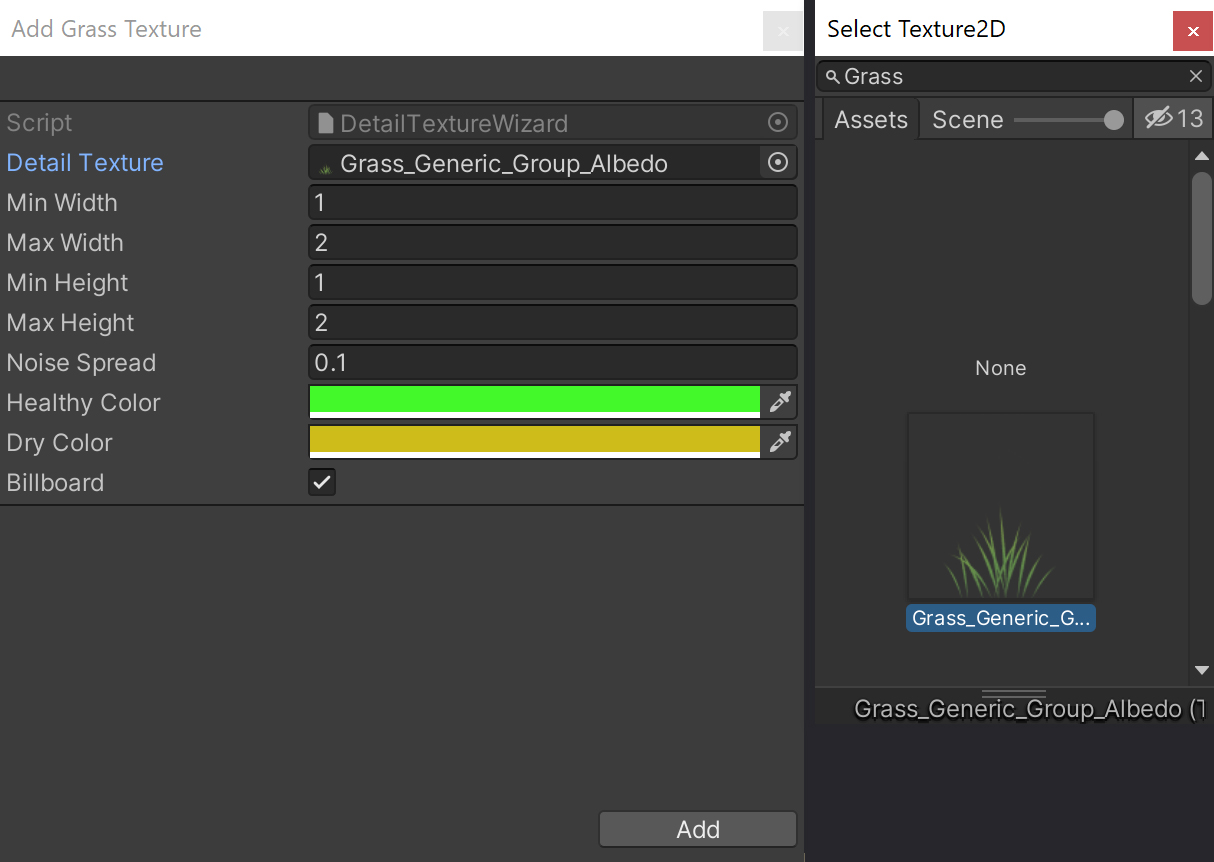The width and height of the screenshot is (1214, 862).
Task: Open the Healthy Color swatch picker
Action: pos(535,402)
